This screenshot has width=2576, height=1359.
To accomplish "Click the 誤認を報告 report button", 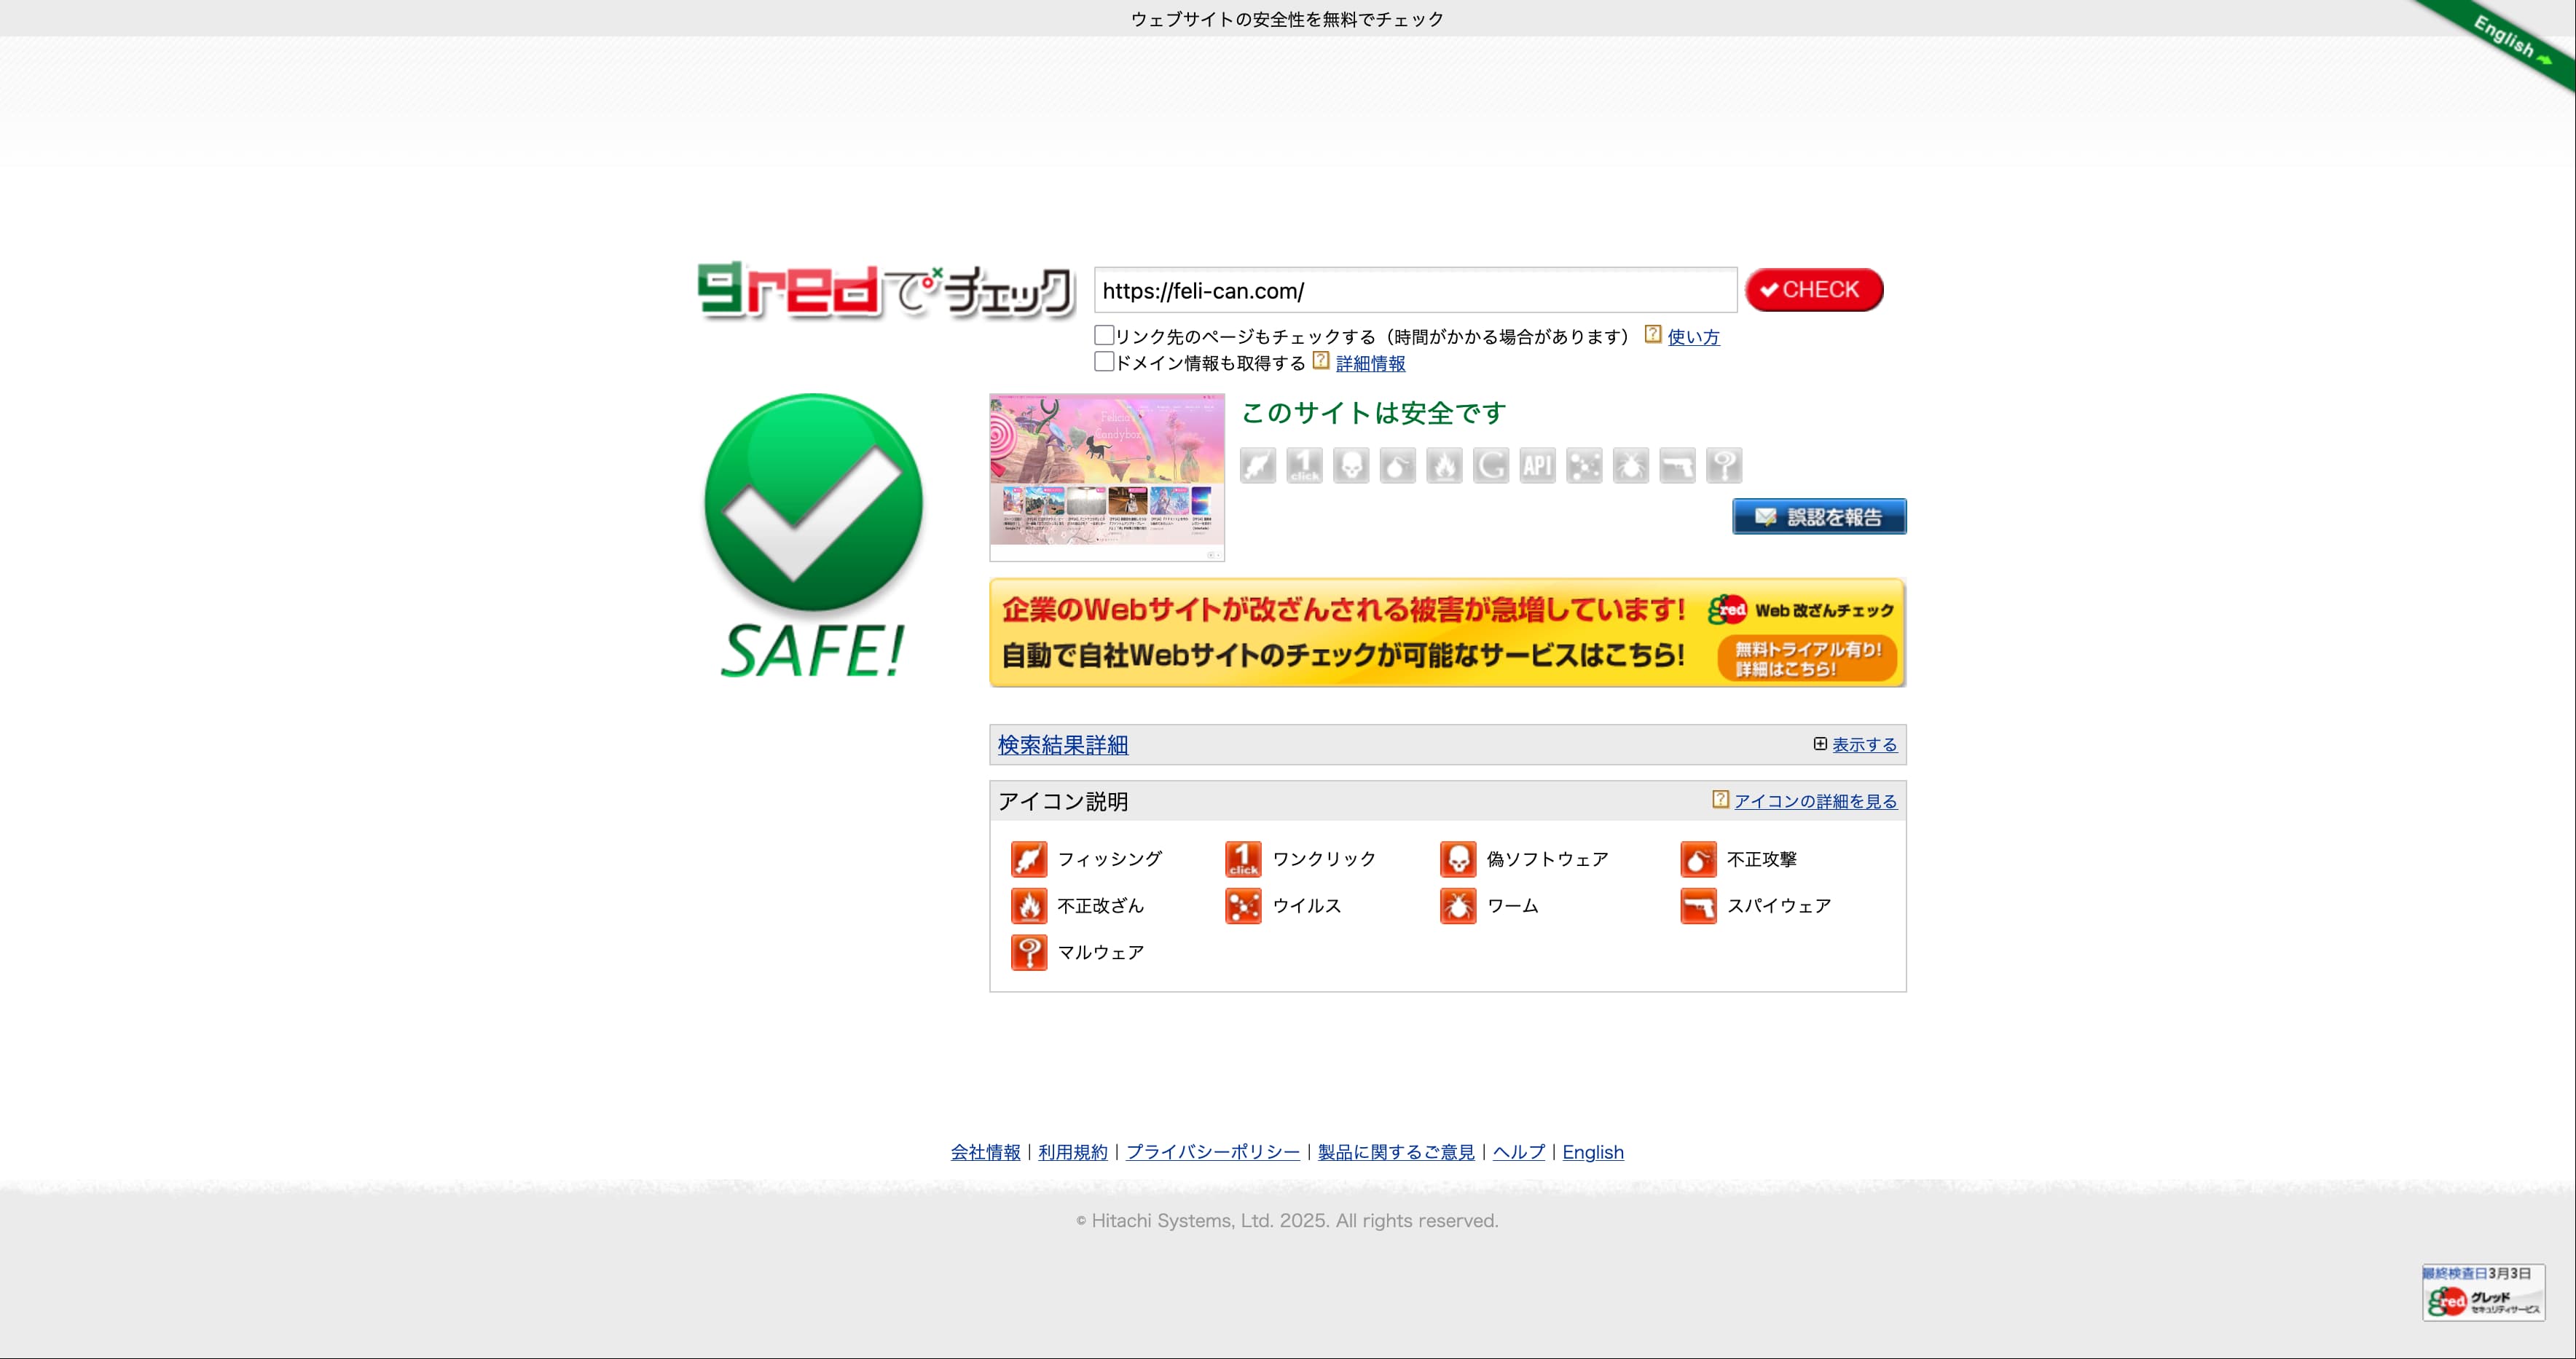I will [x=1819, y=517].
